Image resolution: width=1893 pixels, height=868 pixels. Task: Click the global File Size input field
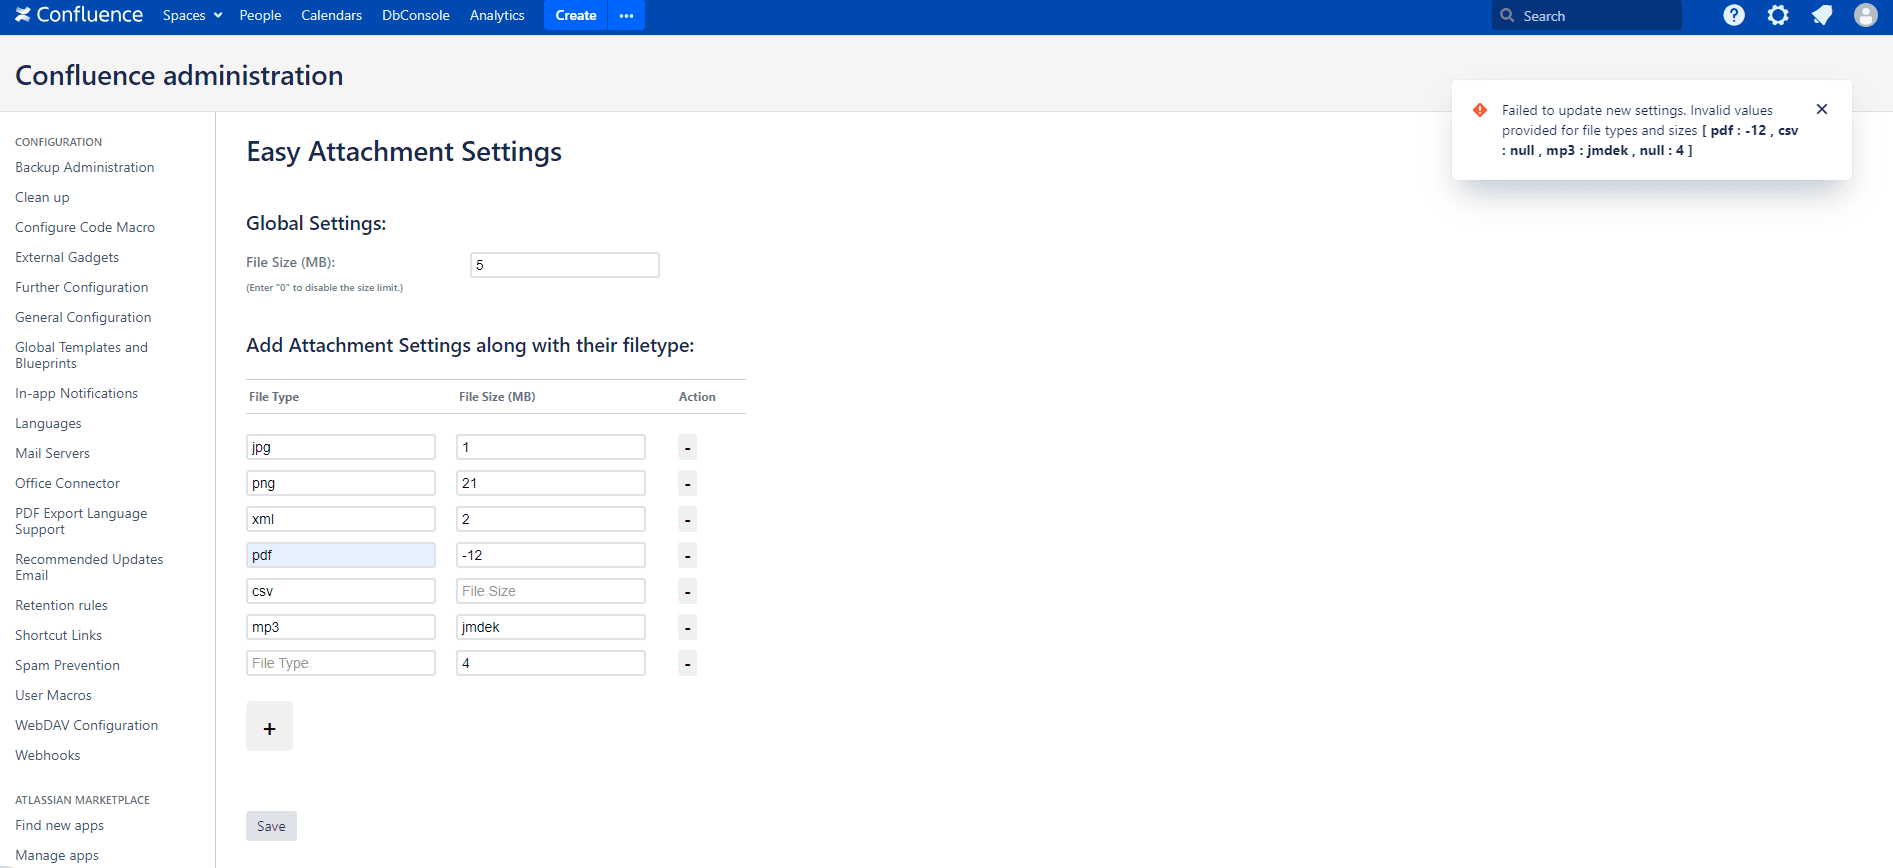tap(564, 265)
